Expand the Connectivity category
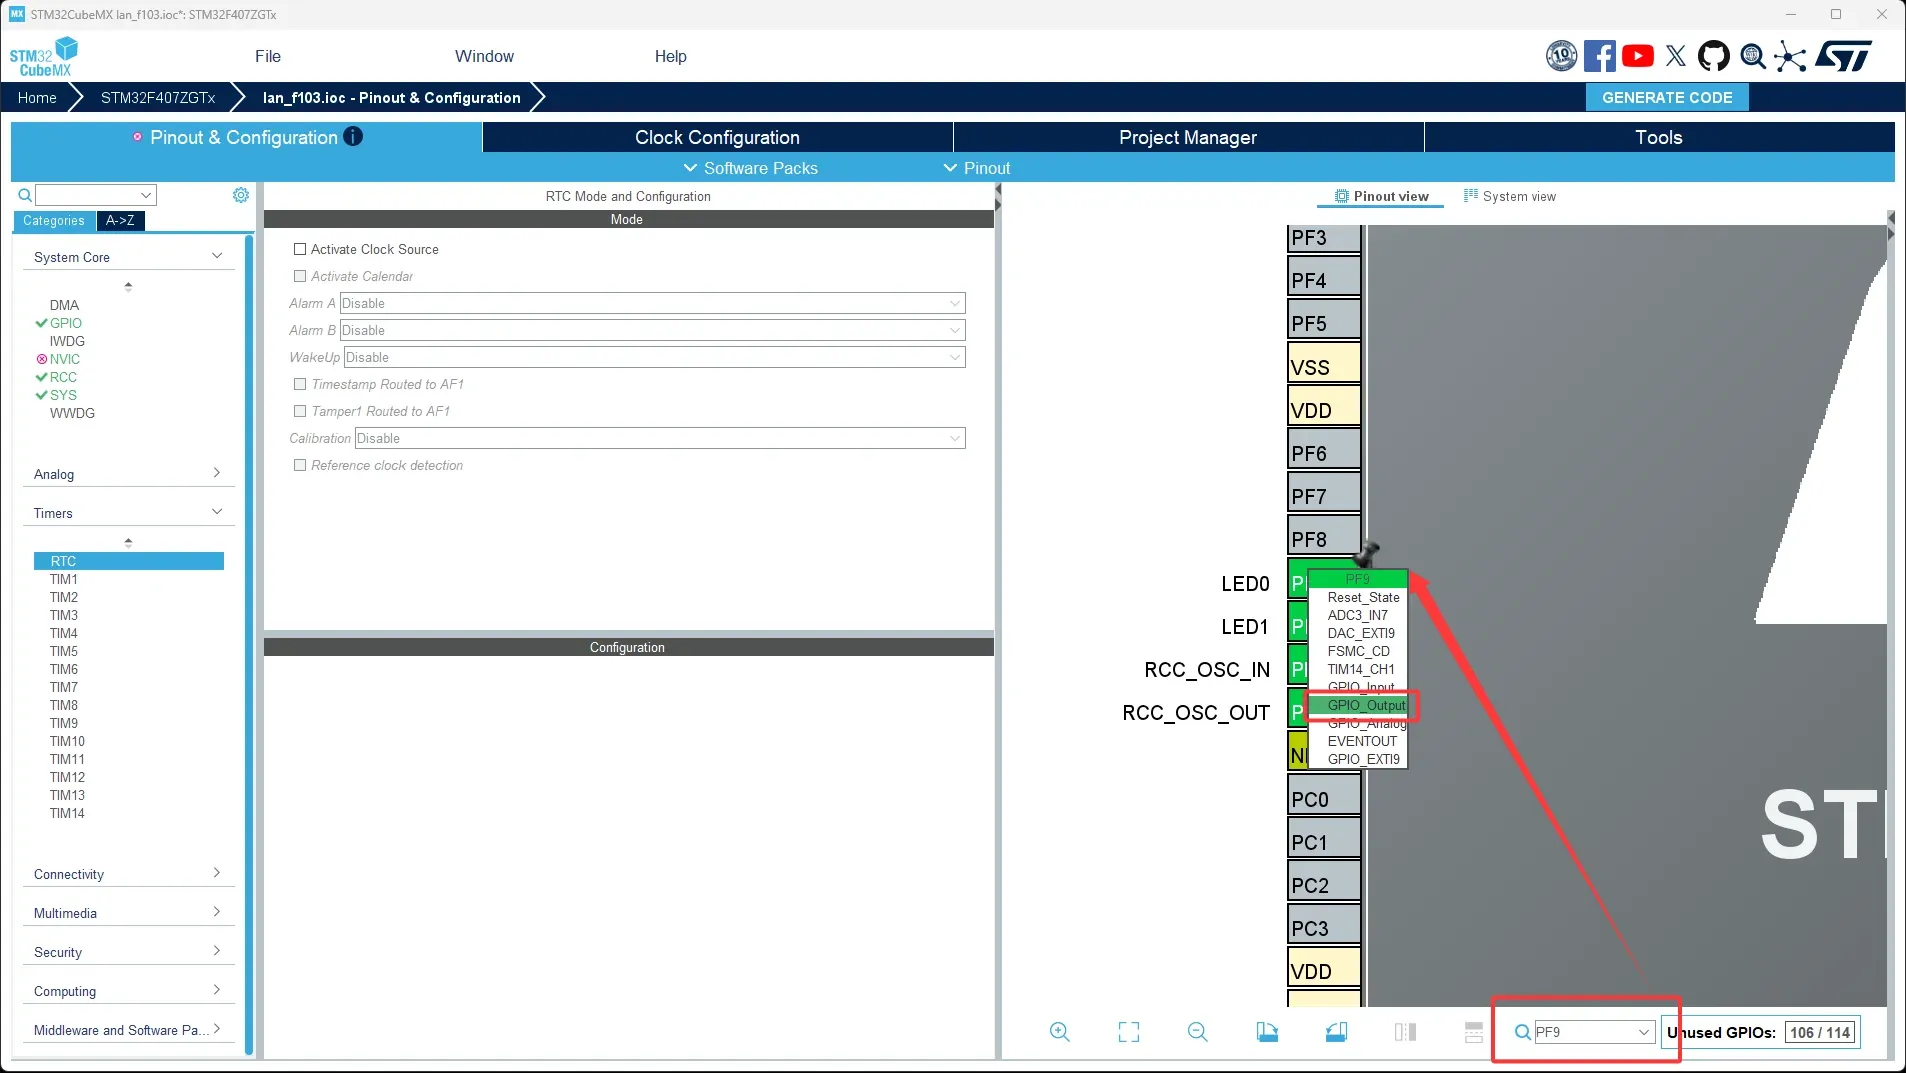 point(127,874)
